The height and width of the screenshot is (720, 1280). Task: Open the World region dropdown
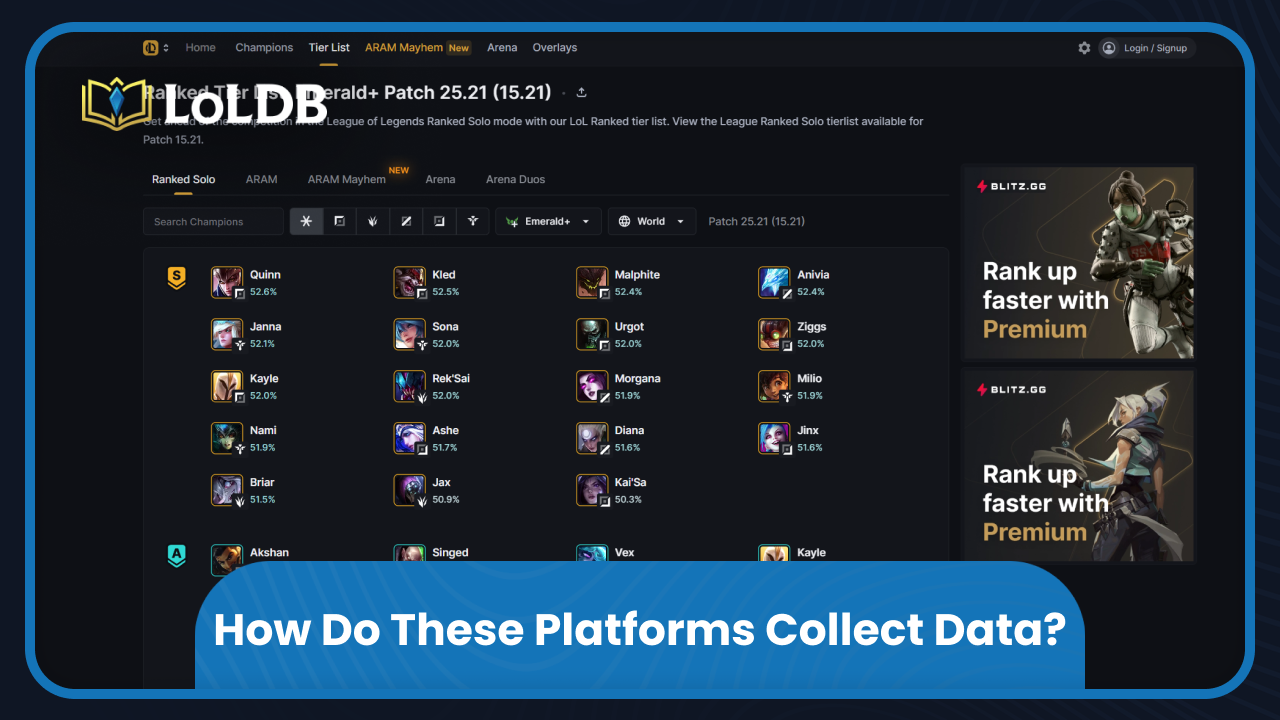652,221
